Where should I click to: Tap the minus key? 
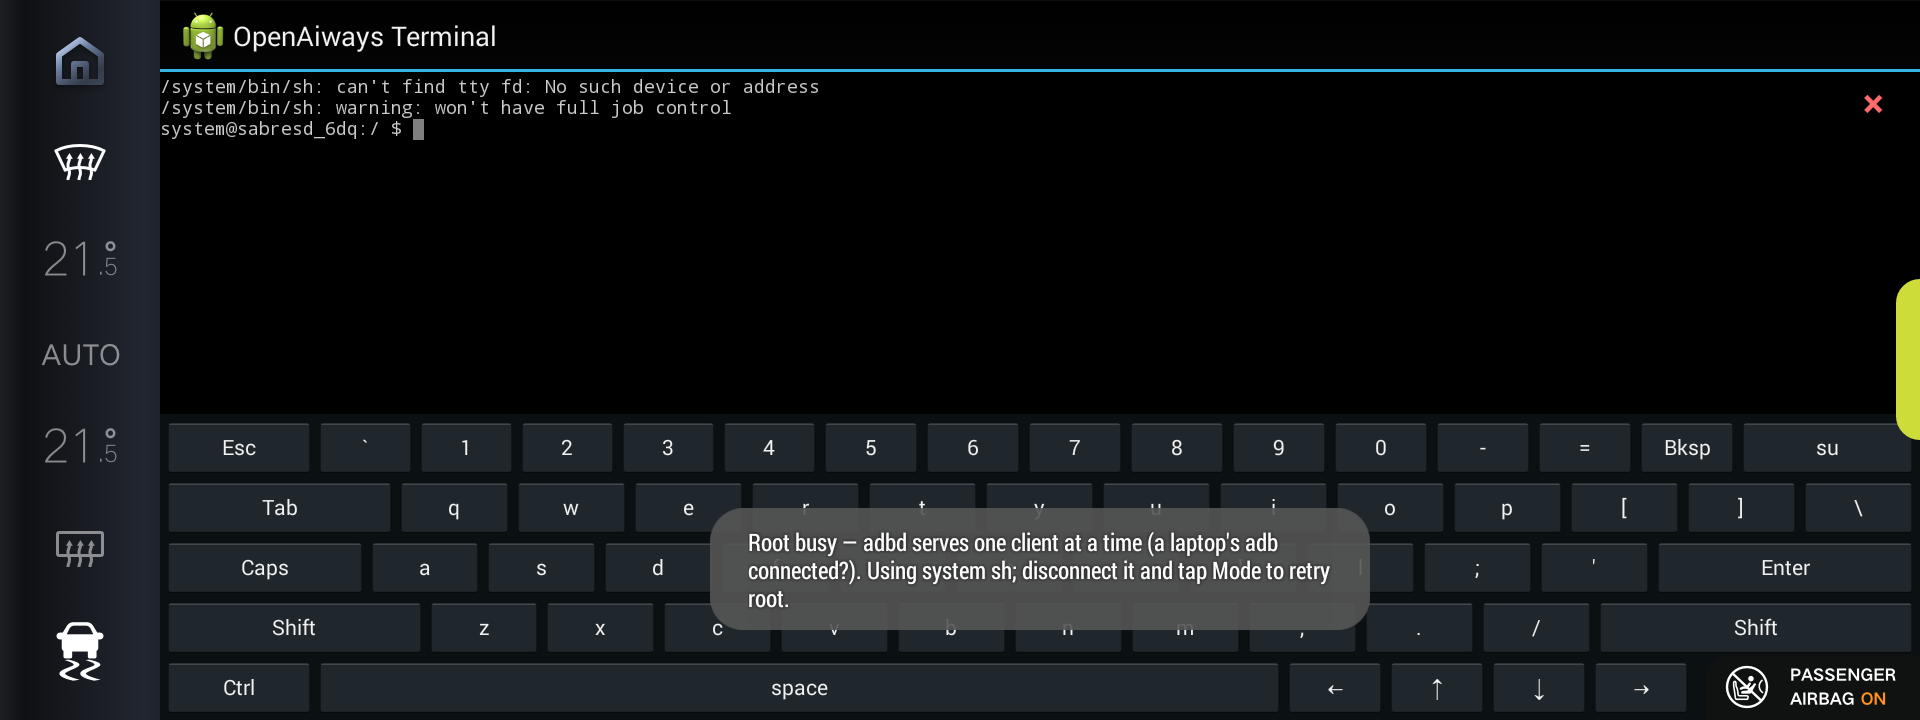click(1483, 448)
